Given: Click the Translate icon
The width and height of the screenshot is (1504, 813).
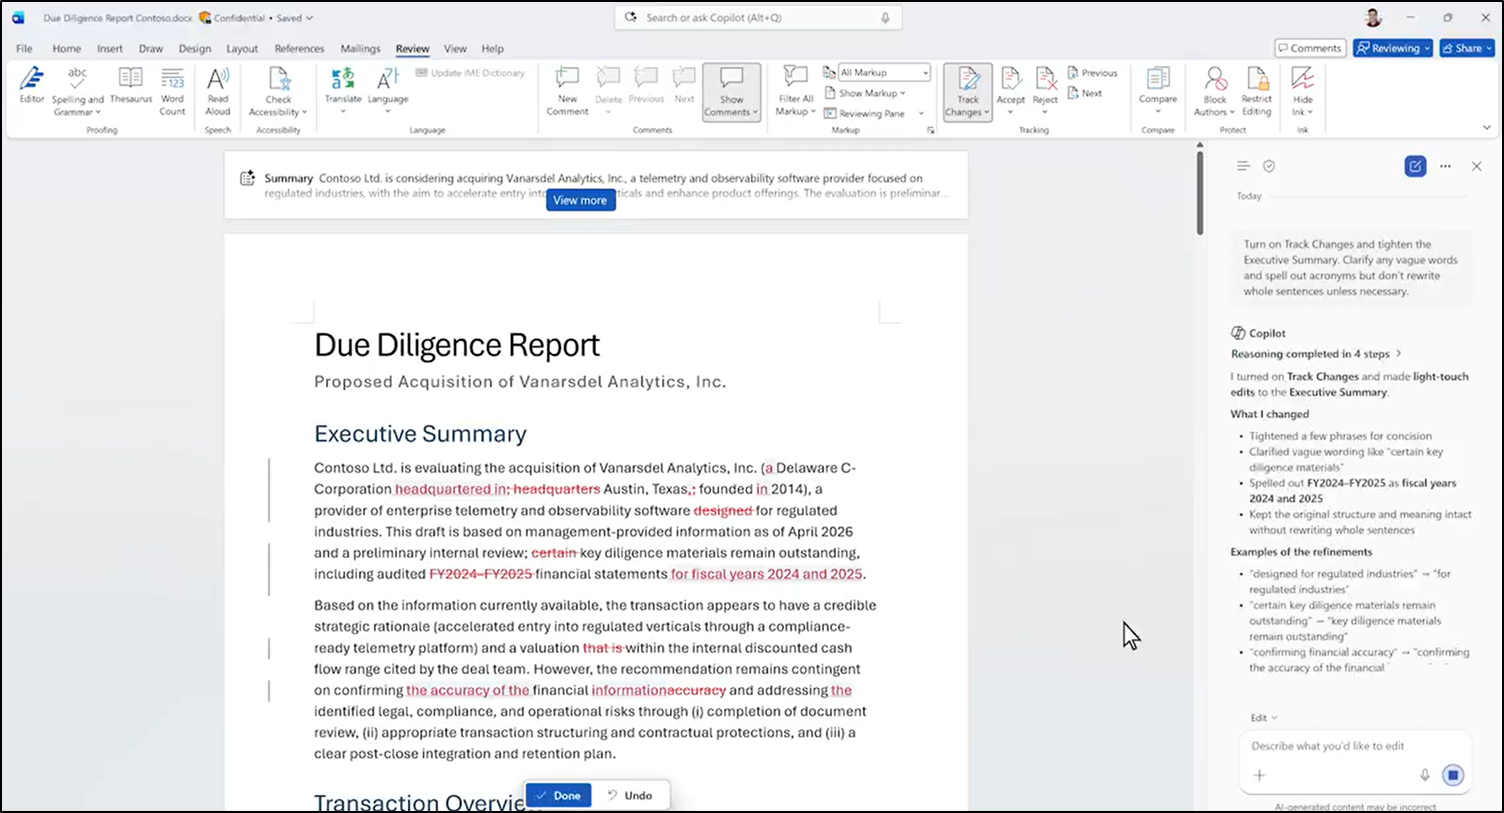Looking at the screenshot, I should 343,79.
